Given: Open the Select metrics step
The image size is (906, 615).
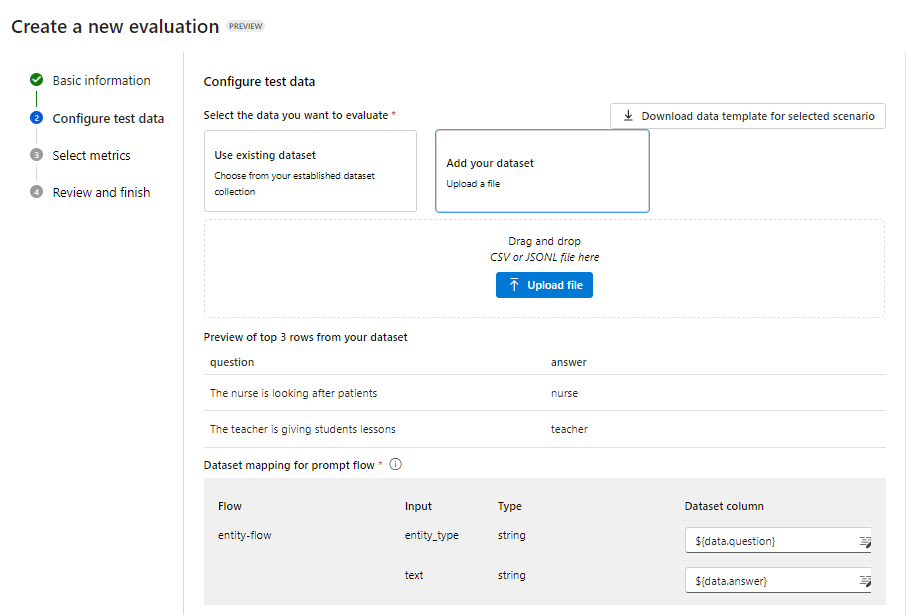Looking at the screenshot, I should (92, 155).
